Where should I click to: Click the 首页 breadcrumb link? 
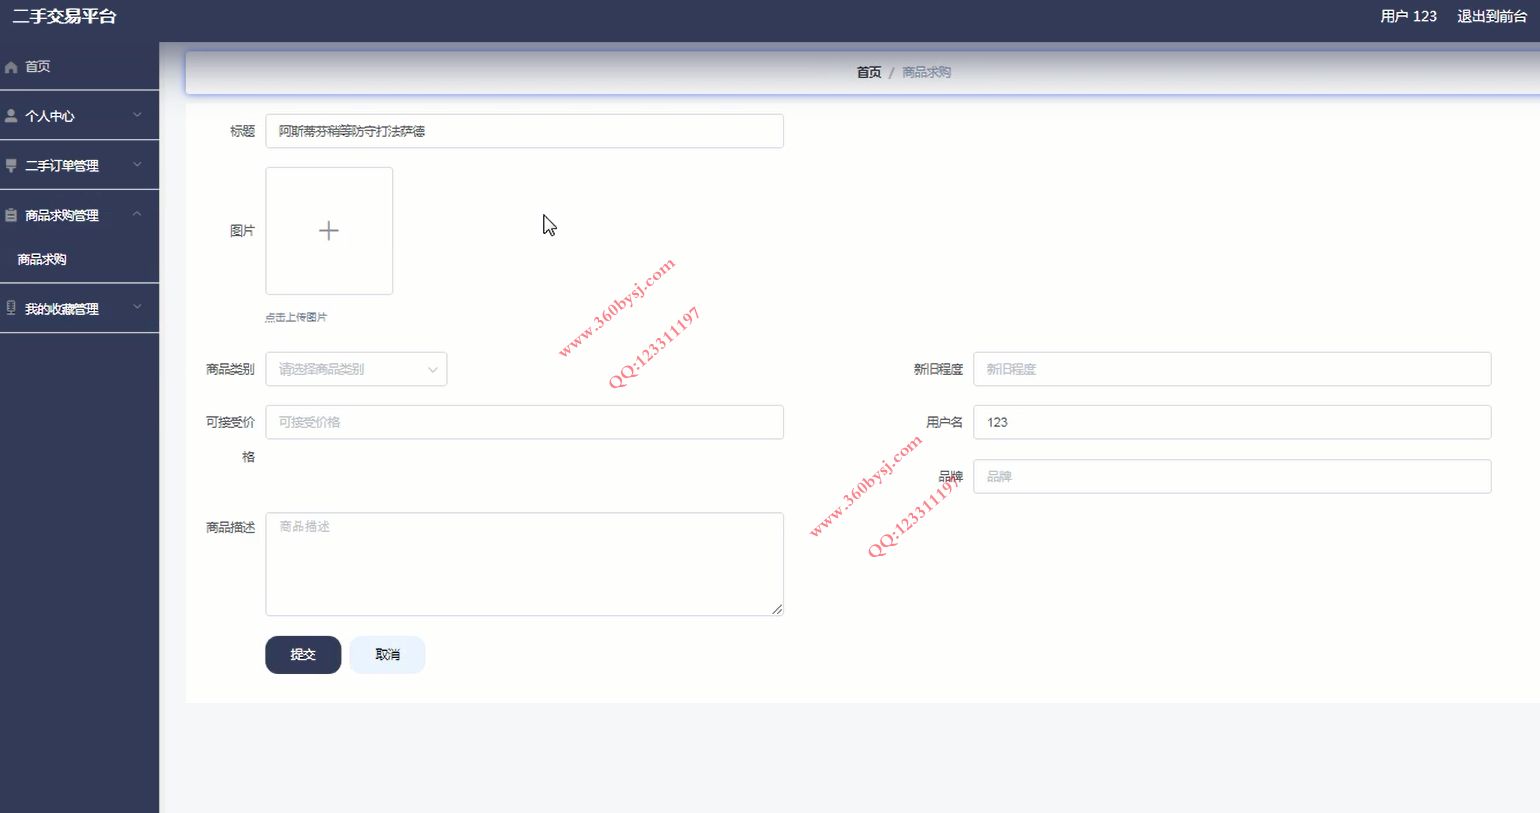[x=869, y=73]
